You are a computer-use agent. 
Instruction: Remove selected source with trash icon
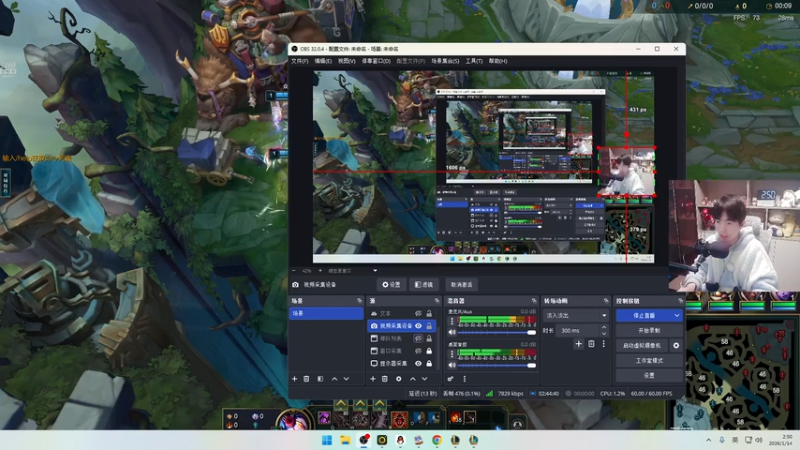(385, 379)
